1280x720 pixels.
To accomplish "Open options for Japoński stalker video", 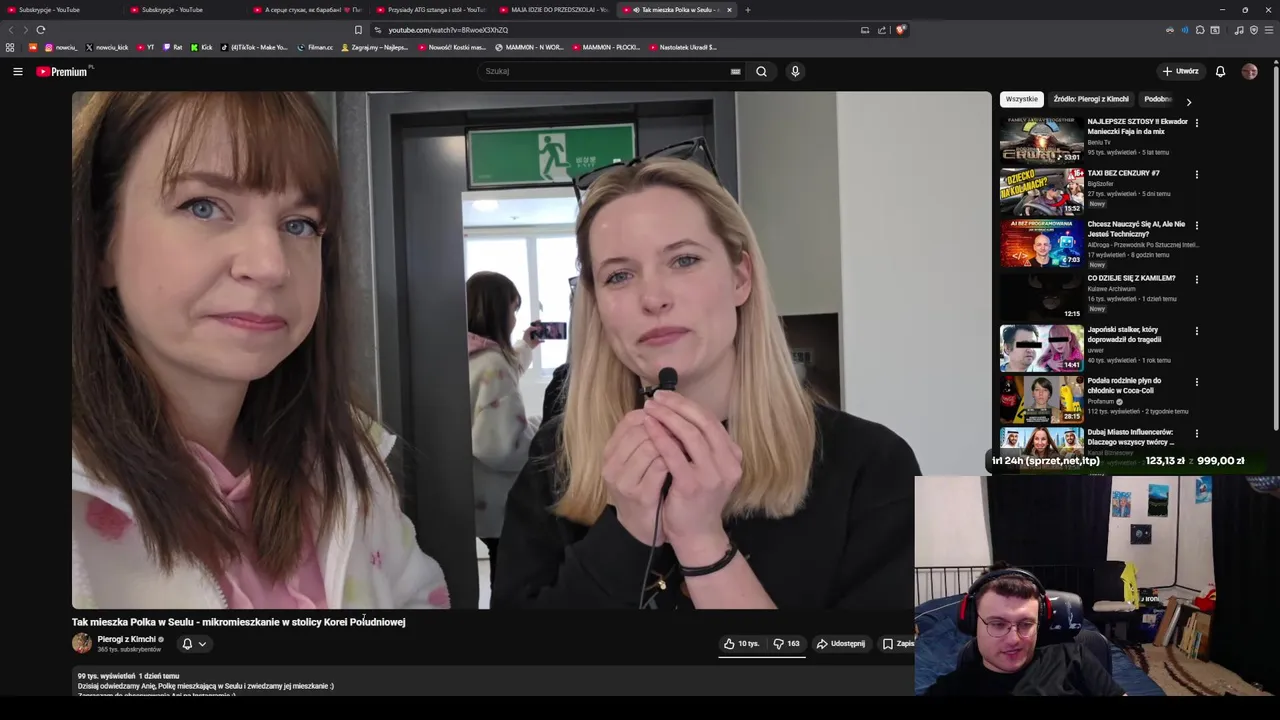I will [x=1197, y=331].
